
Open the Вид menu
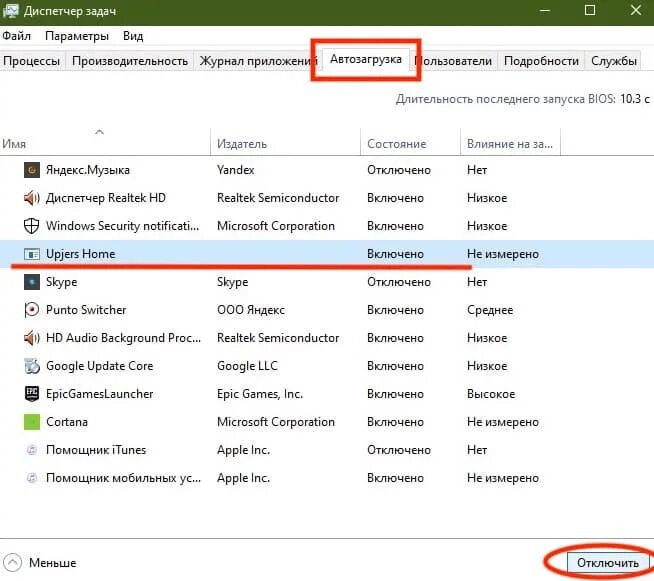[133, 36]
